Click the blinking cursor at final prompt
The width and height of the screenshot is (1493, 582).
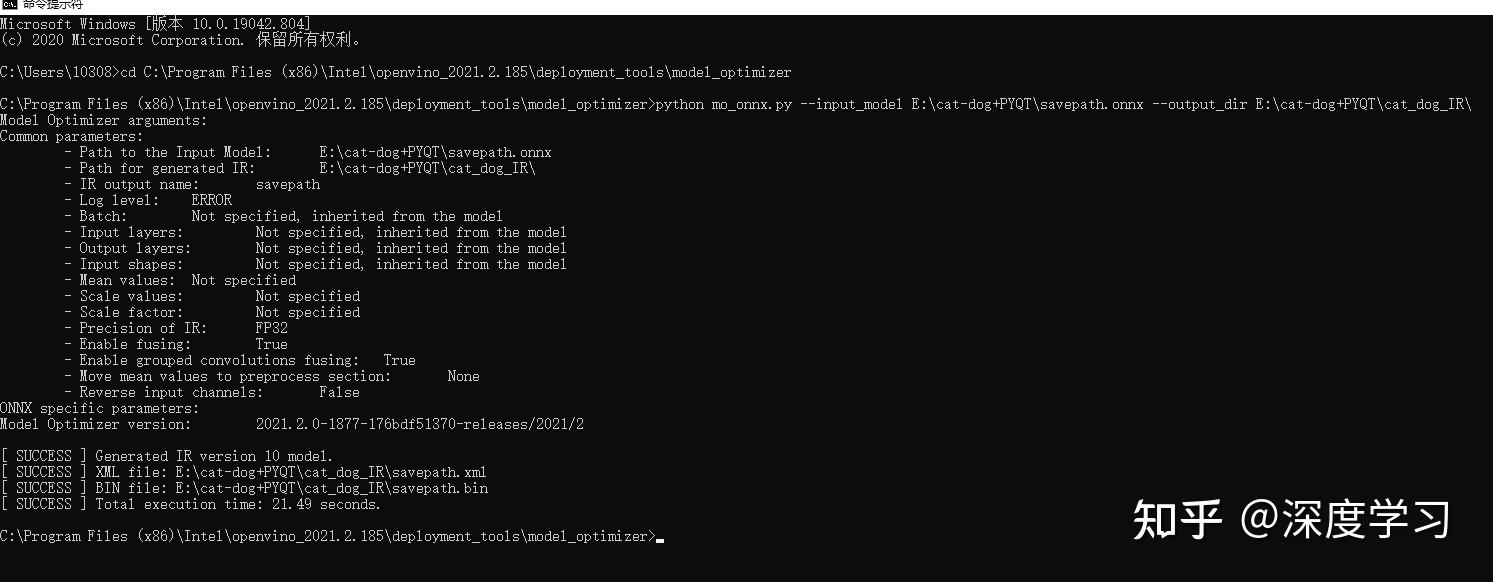[660, 540]
